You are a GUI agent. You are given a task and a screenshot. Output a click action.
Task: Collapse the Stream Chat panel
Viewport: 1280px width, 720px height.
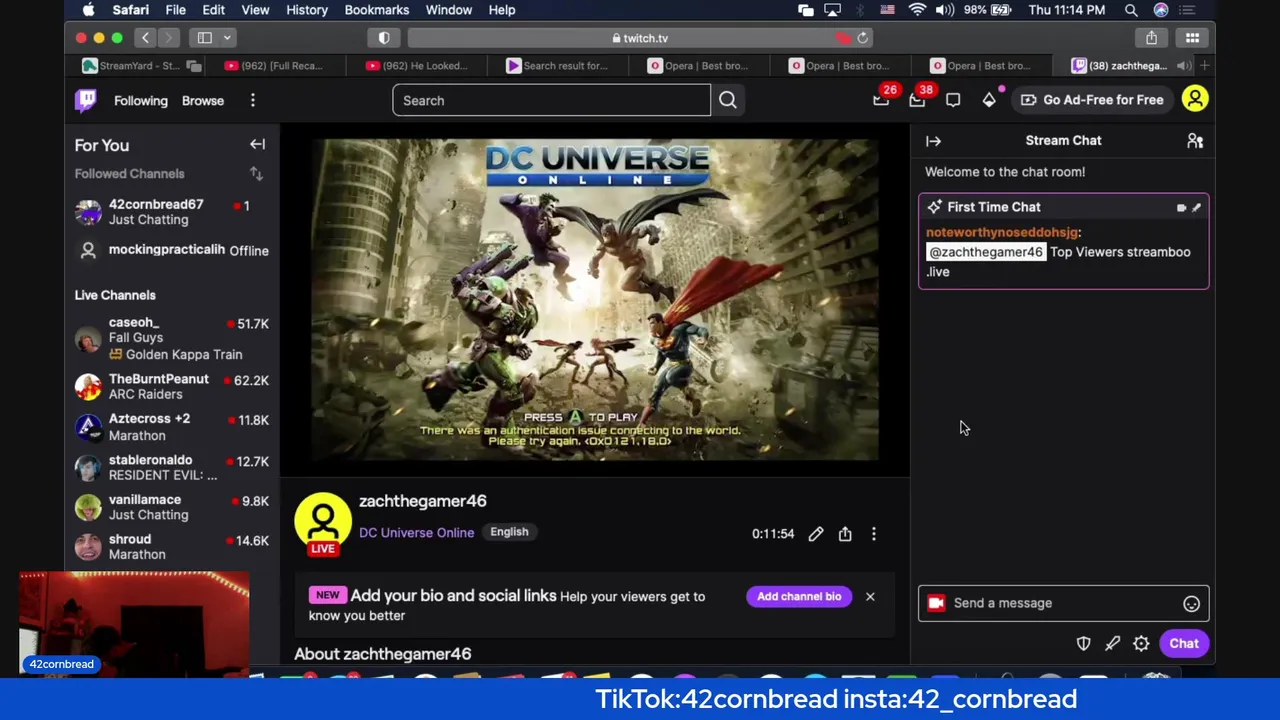pyautogui.click(x=933, y=141)
